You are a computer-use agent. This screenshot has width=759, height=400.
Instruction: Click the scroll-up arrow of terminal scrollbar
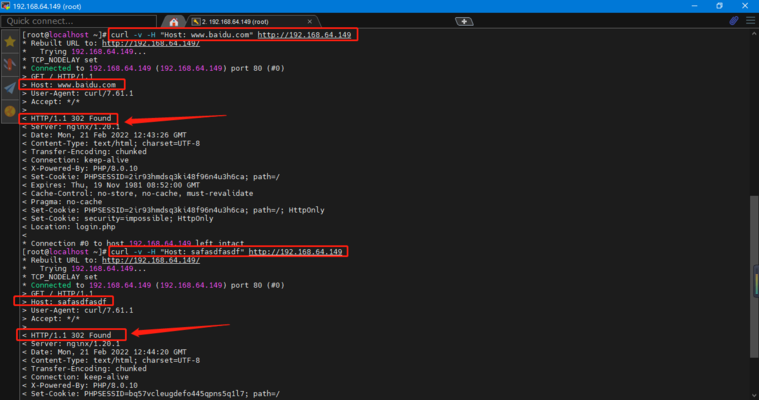pyautogui.click(x=753, y=33)
